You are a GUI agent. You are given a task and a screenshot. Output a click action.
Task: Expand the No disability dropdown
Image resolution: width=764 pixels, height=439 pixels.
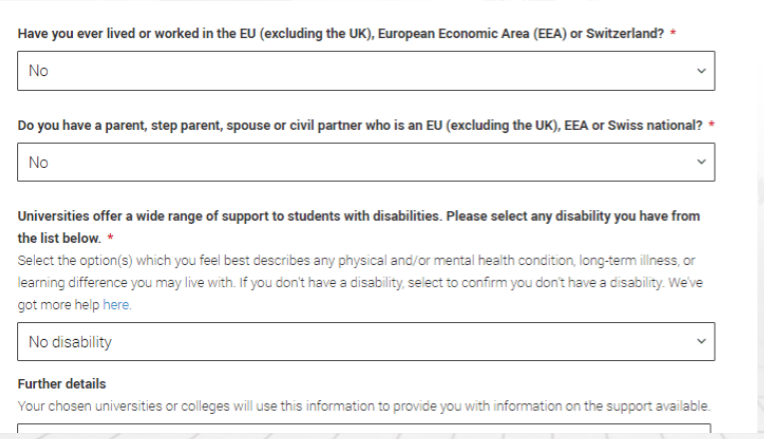click(x=366, y=342)
